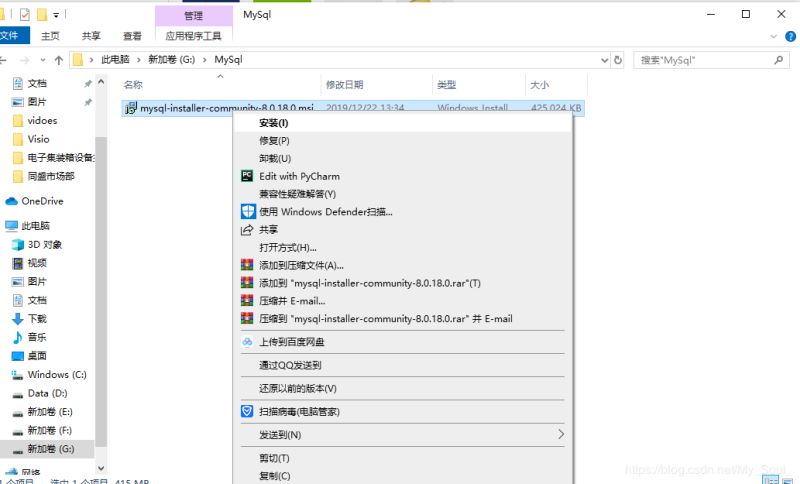Select 新加卷 (F:) drive in sidebar
The width and height of the screenshot is (800, 484).
coord(48,430)
